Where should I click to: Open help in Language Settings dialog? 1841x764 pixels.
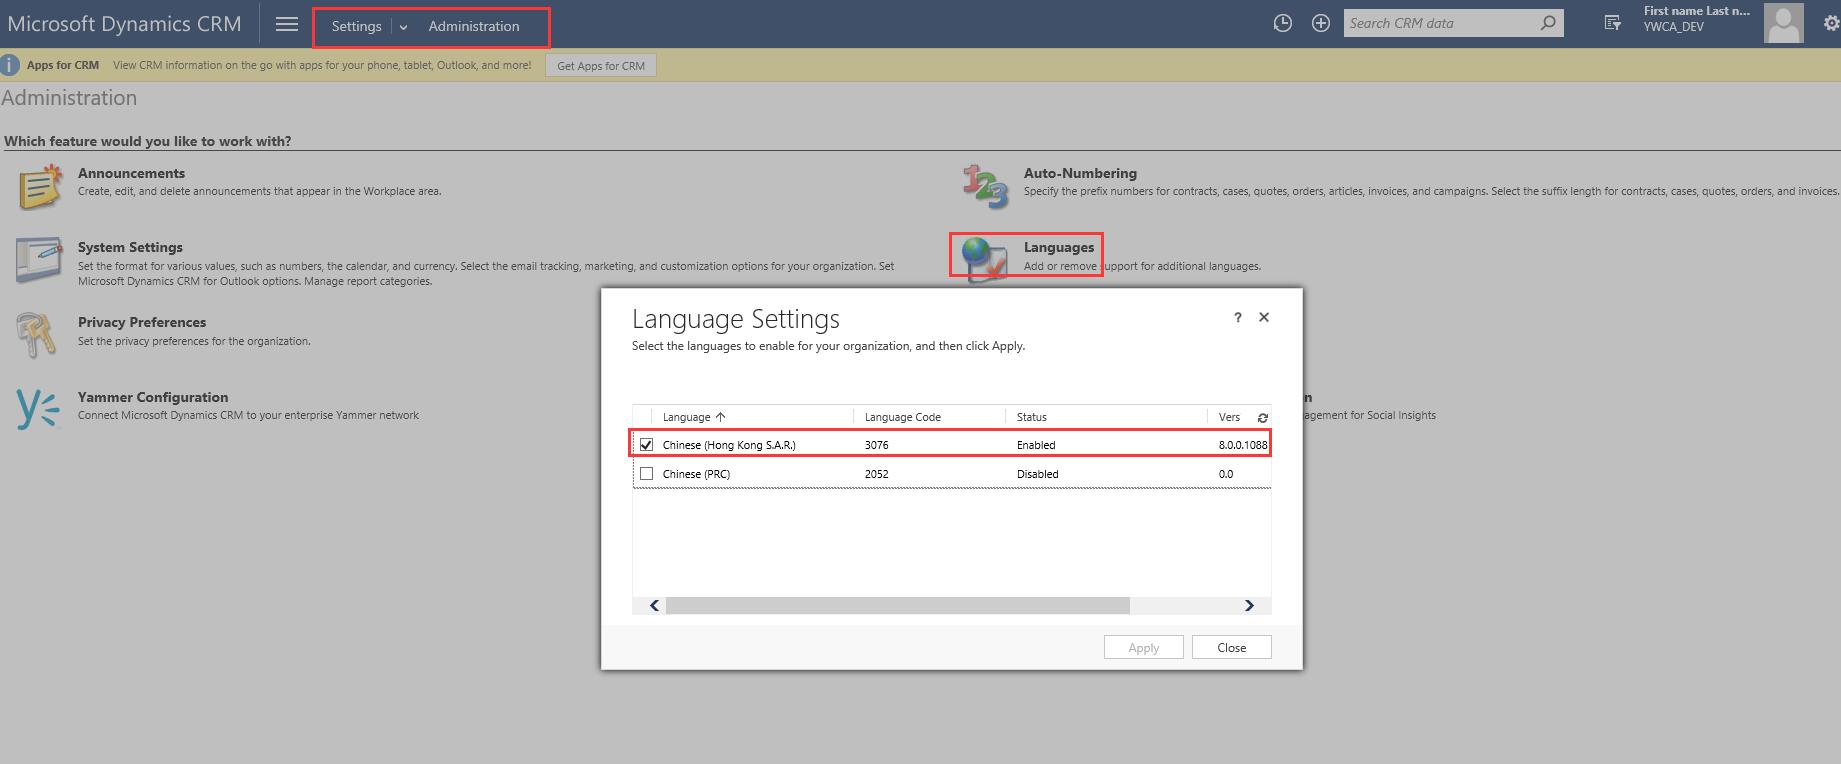point(1238,317)
